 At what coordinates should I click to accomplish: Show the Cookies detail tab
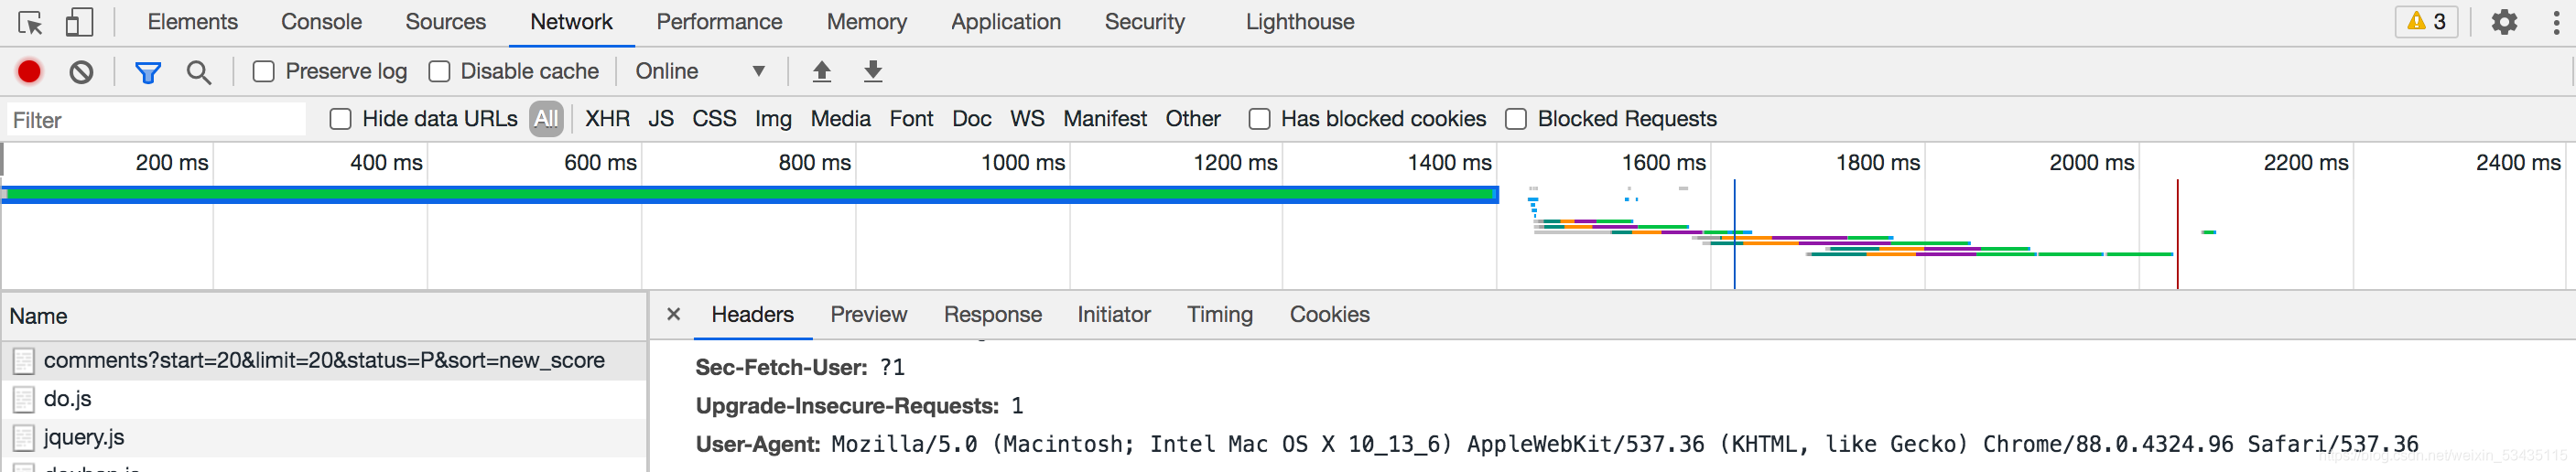pos(1329,314)
